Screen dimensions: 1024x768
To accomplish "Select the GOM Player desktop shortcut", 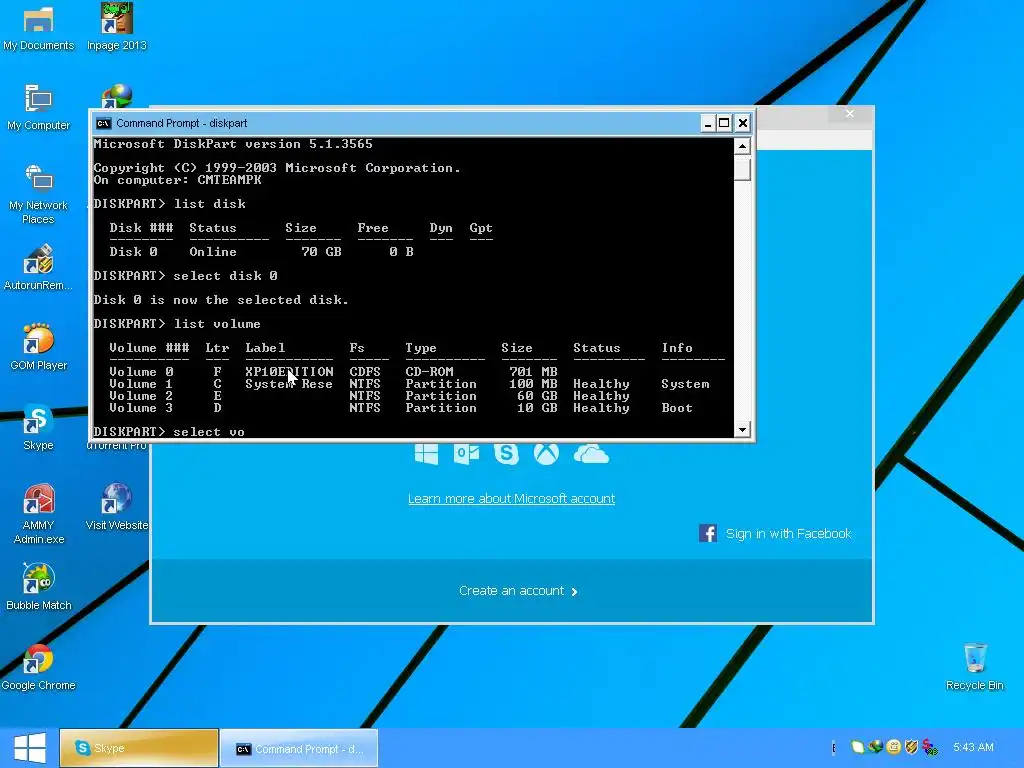I will [x=38, y=347].
